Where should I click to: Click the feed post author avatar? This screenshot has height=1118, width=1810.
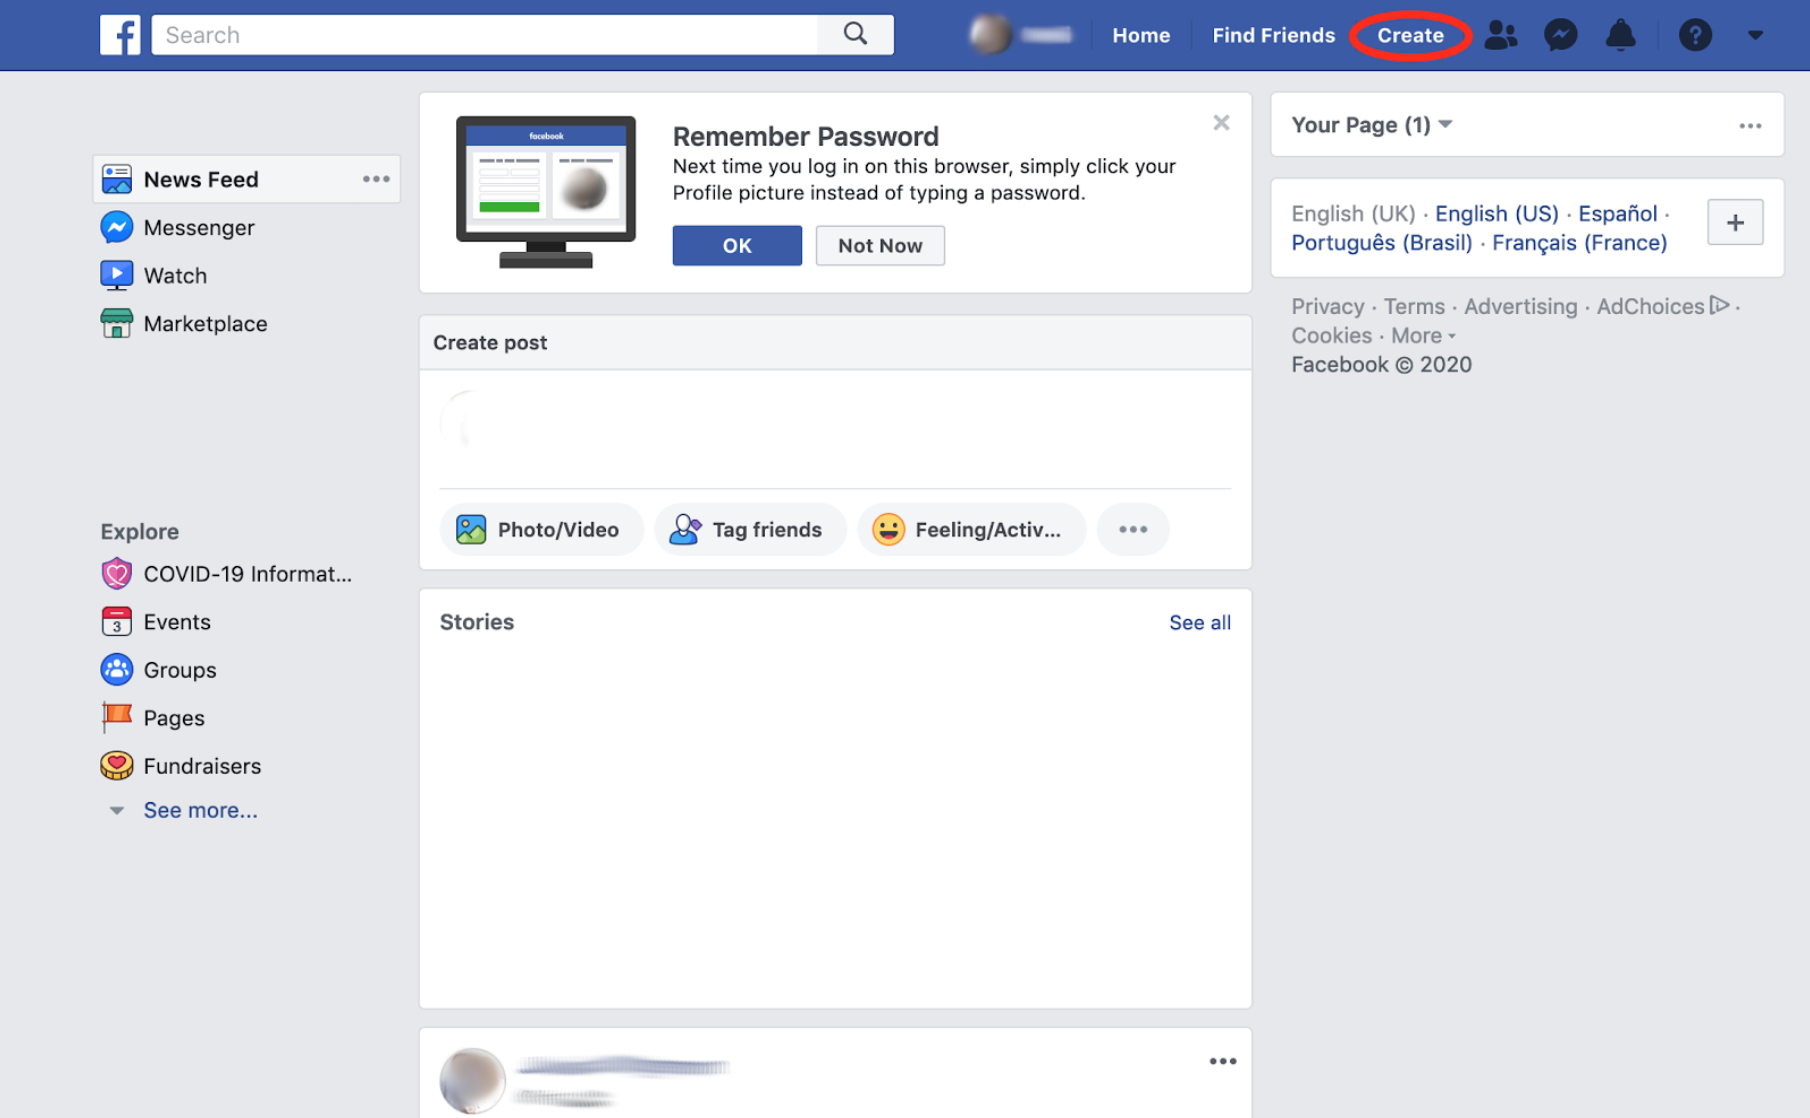tap(472, 1080)
